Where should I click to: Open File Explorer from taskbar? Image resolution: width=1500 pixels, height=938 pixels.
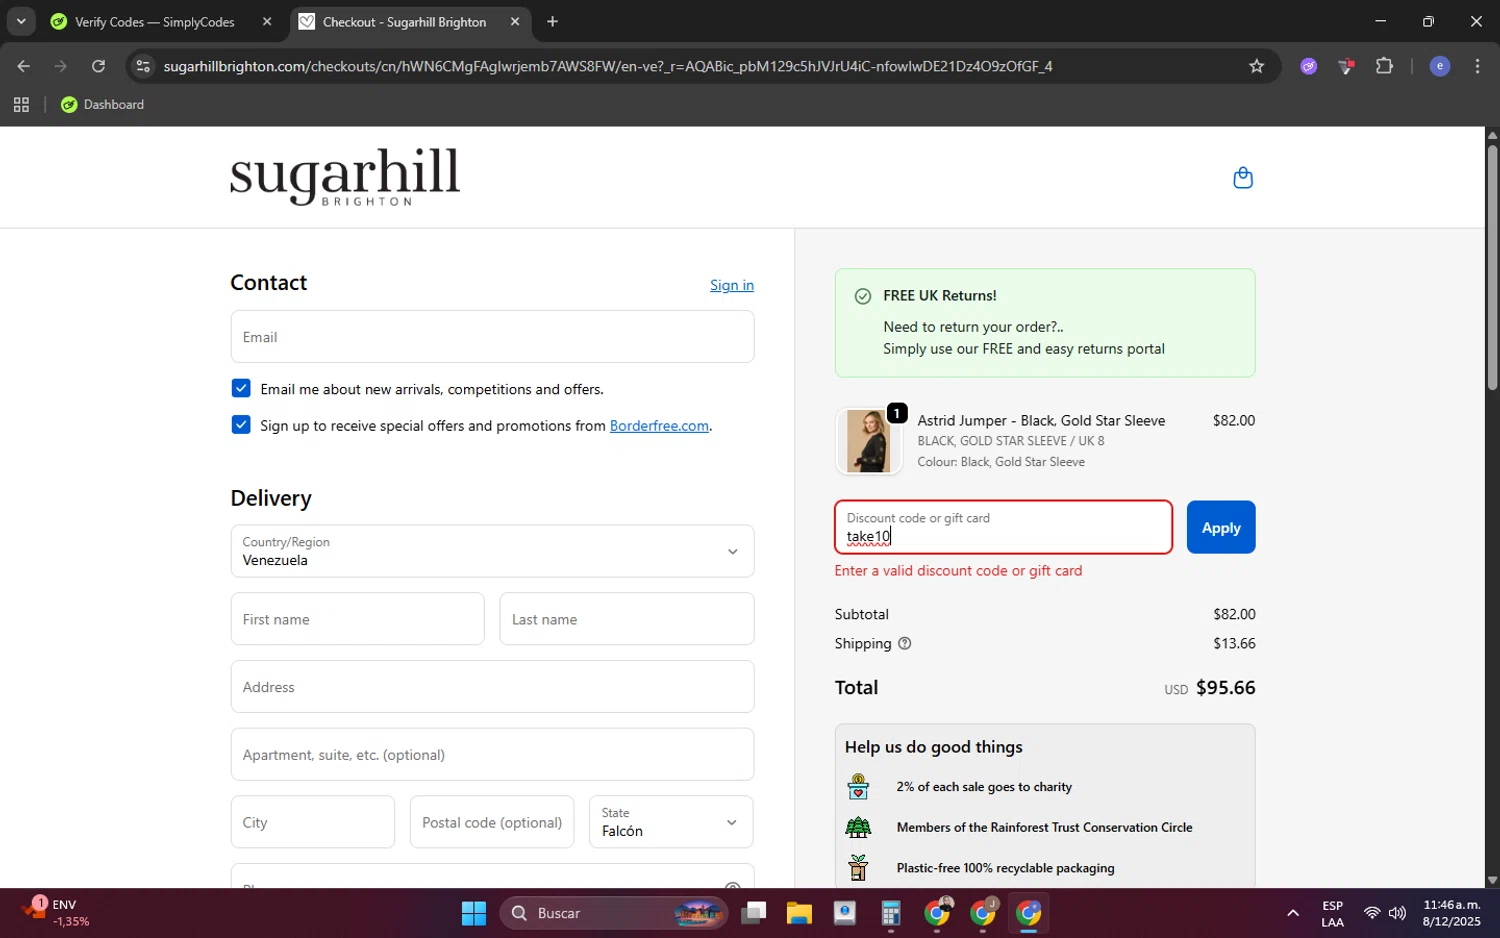coord(798,913)
